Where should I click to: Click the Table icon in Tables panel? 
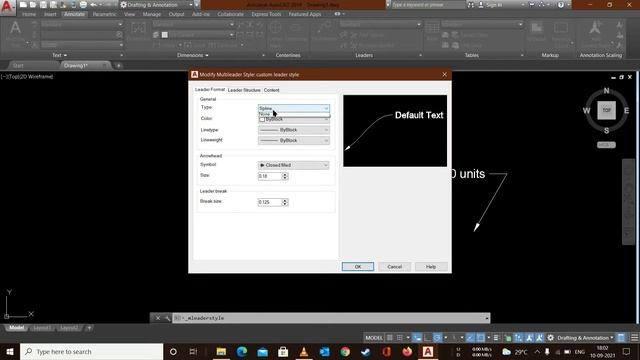[432, 29]
